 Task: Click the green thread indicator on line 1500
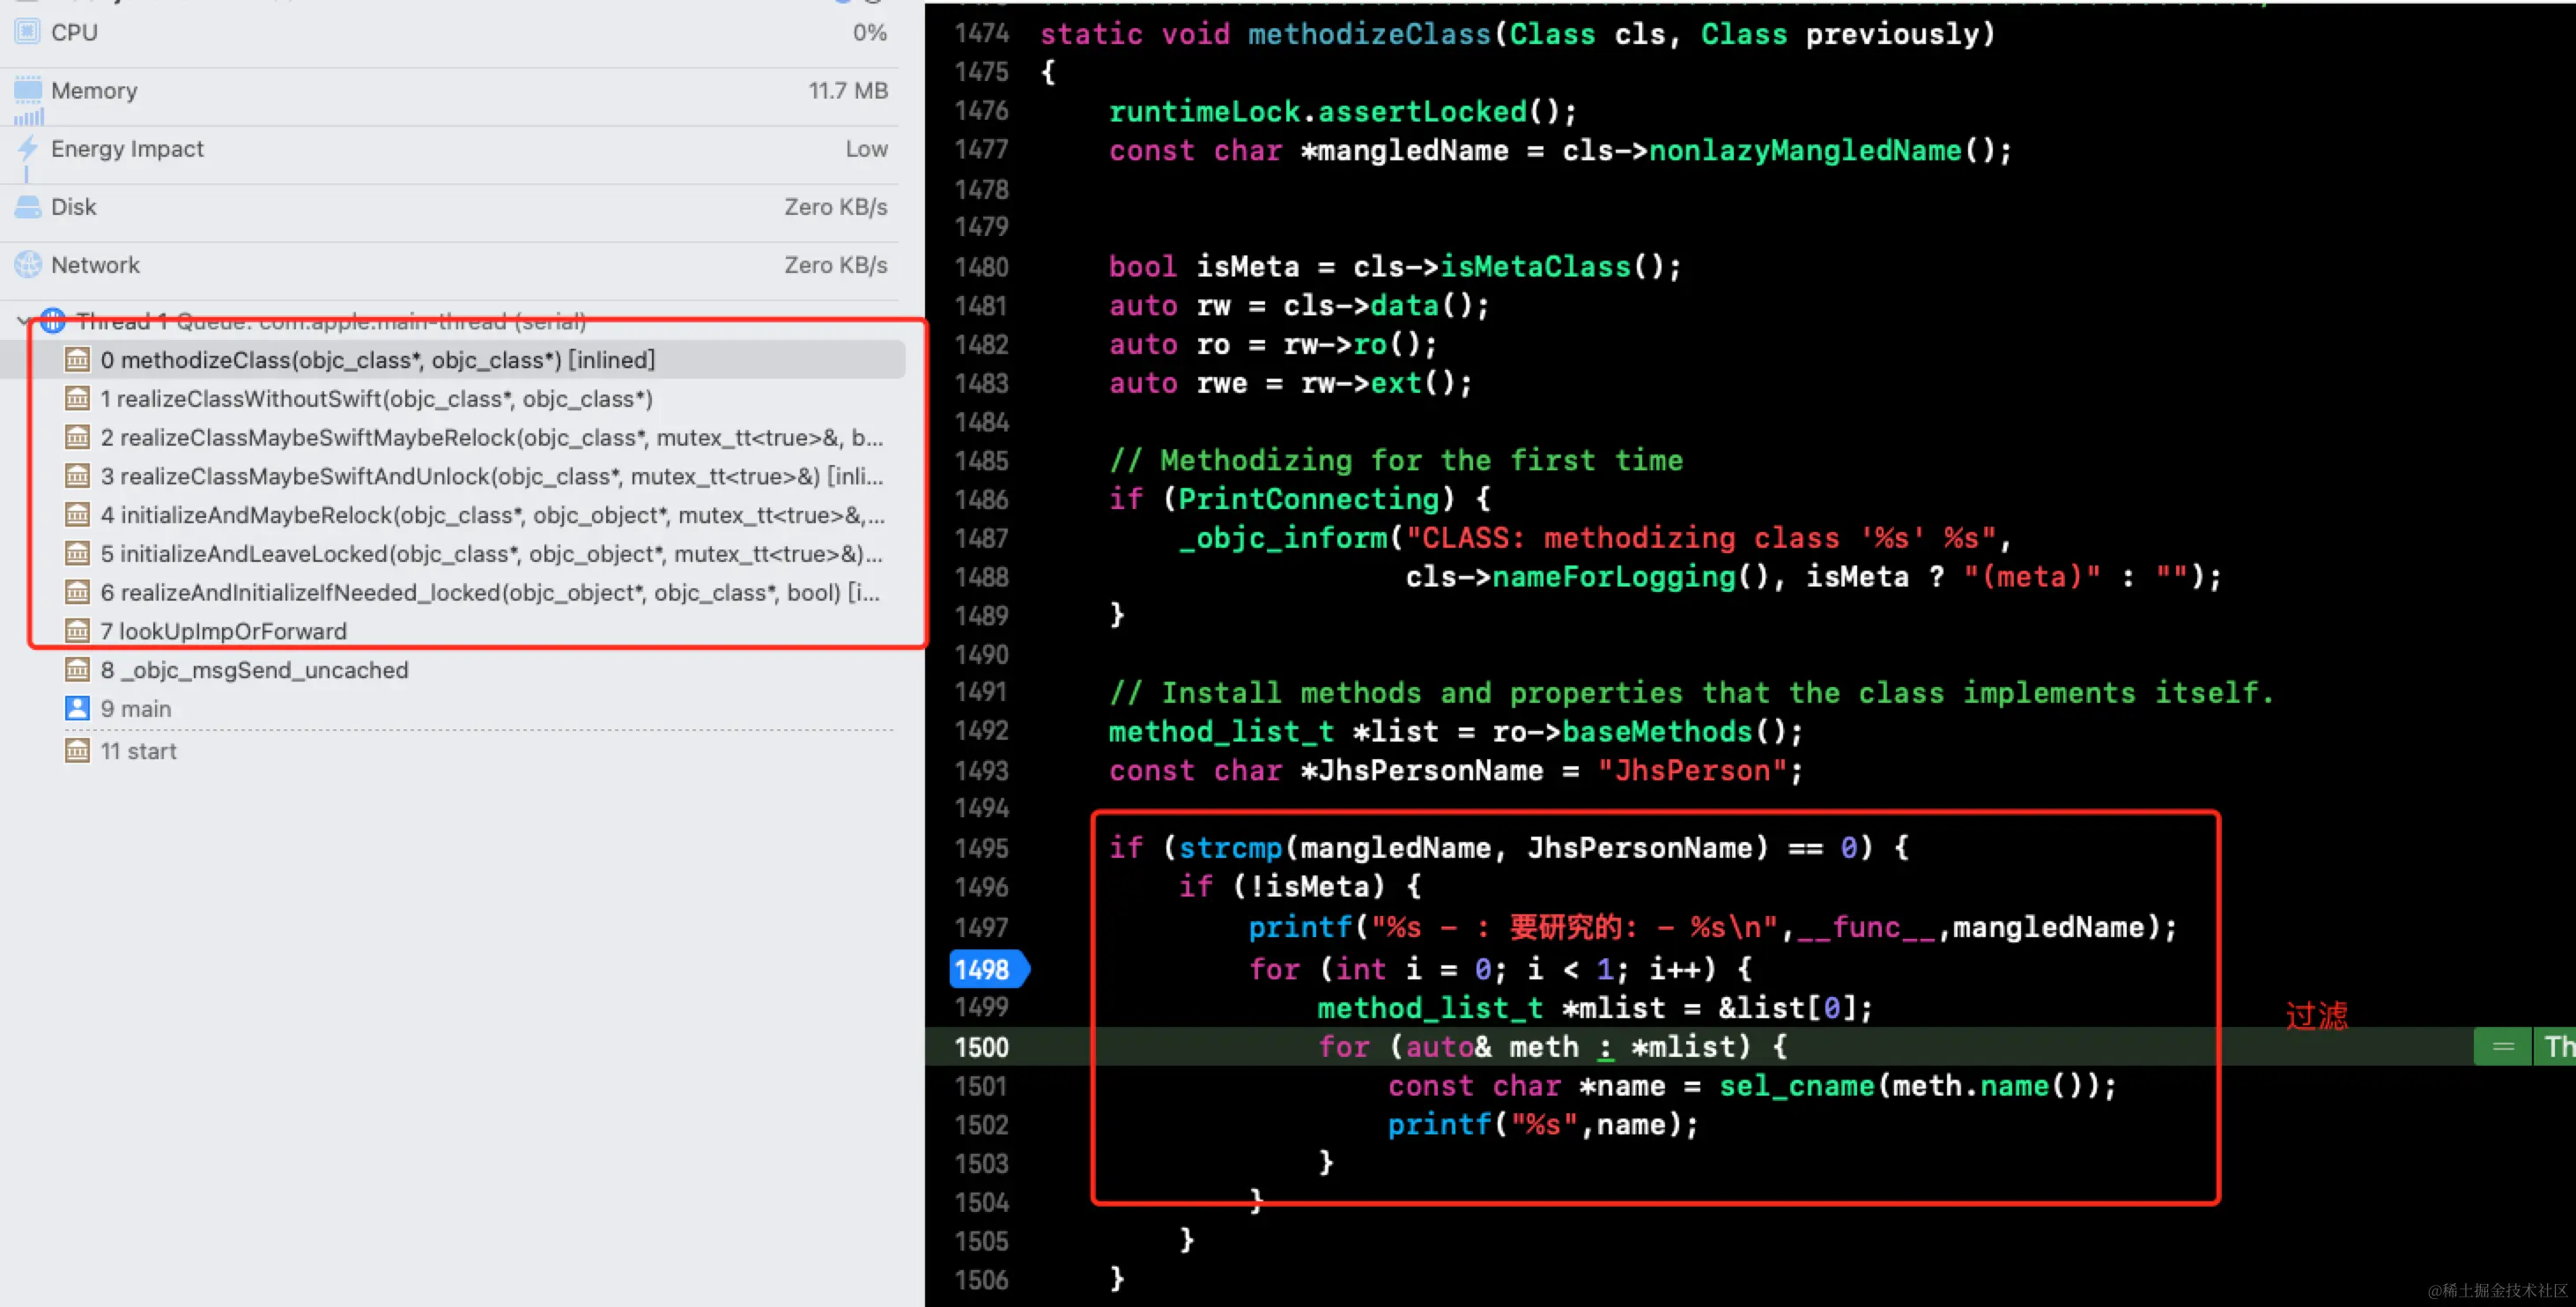(2502, 1047)
